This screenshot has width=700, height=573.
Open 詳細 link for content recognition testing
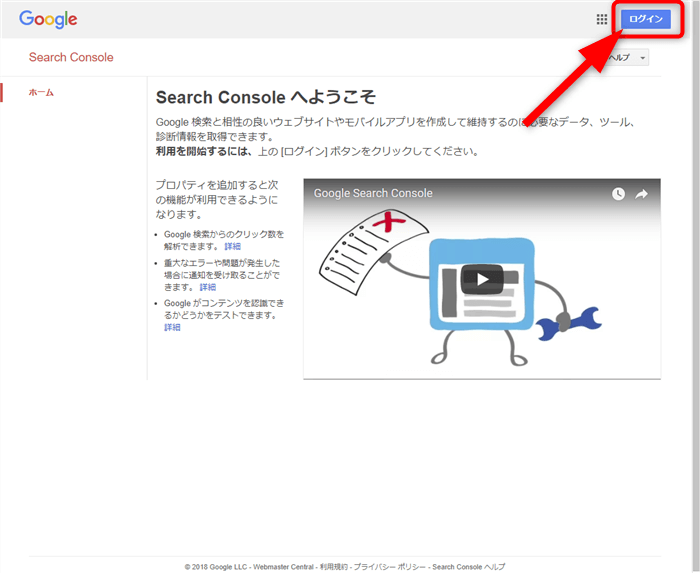click(172, 327)
